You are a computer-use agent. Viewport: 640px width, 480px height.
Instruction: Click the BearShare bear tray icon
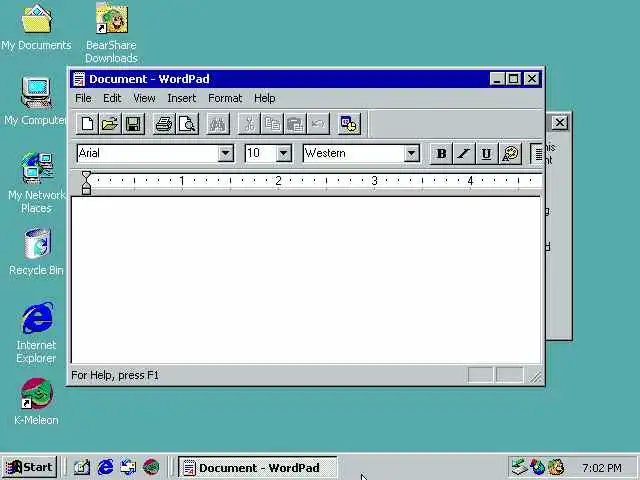556,467
